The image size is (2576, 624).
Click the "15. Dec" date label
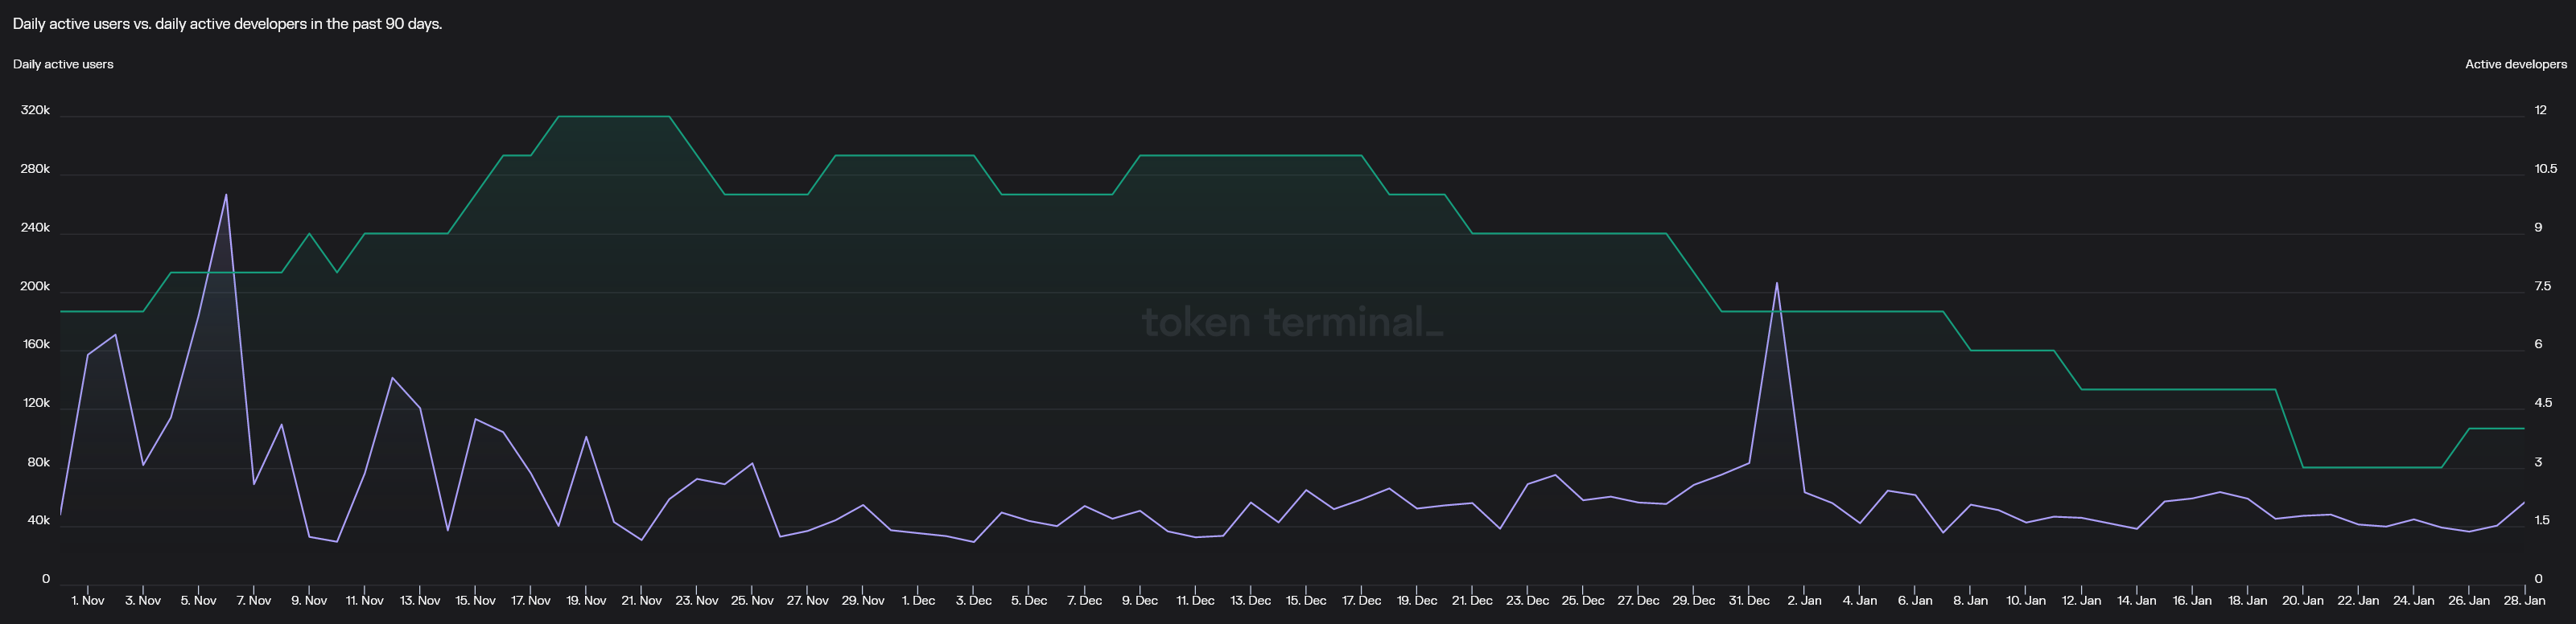1306,601
